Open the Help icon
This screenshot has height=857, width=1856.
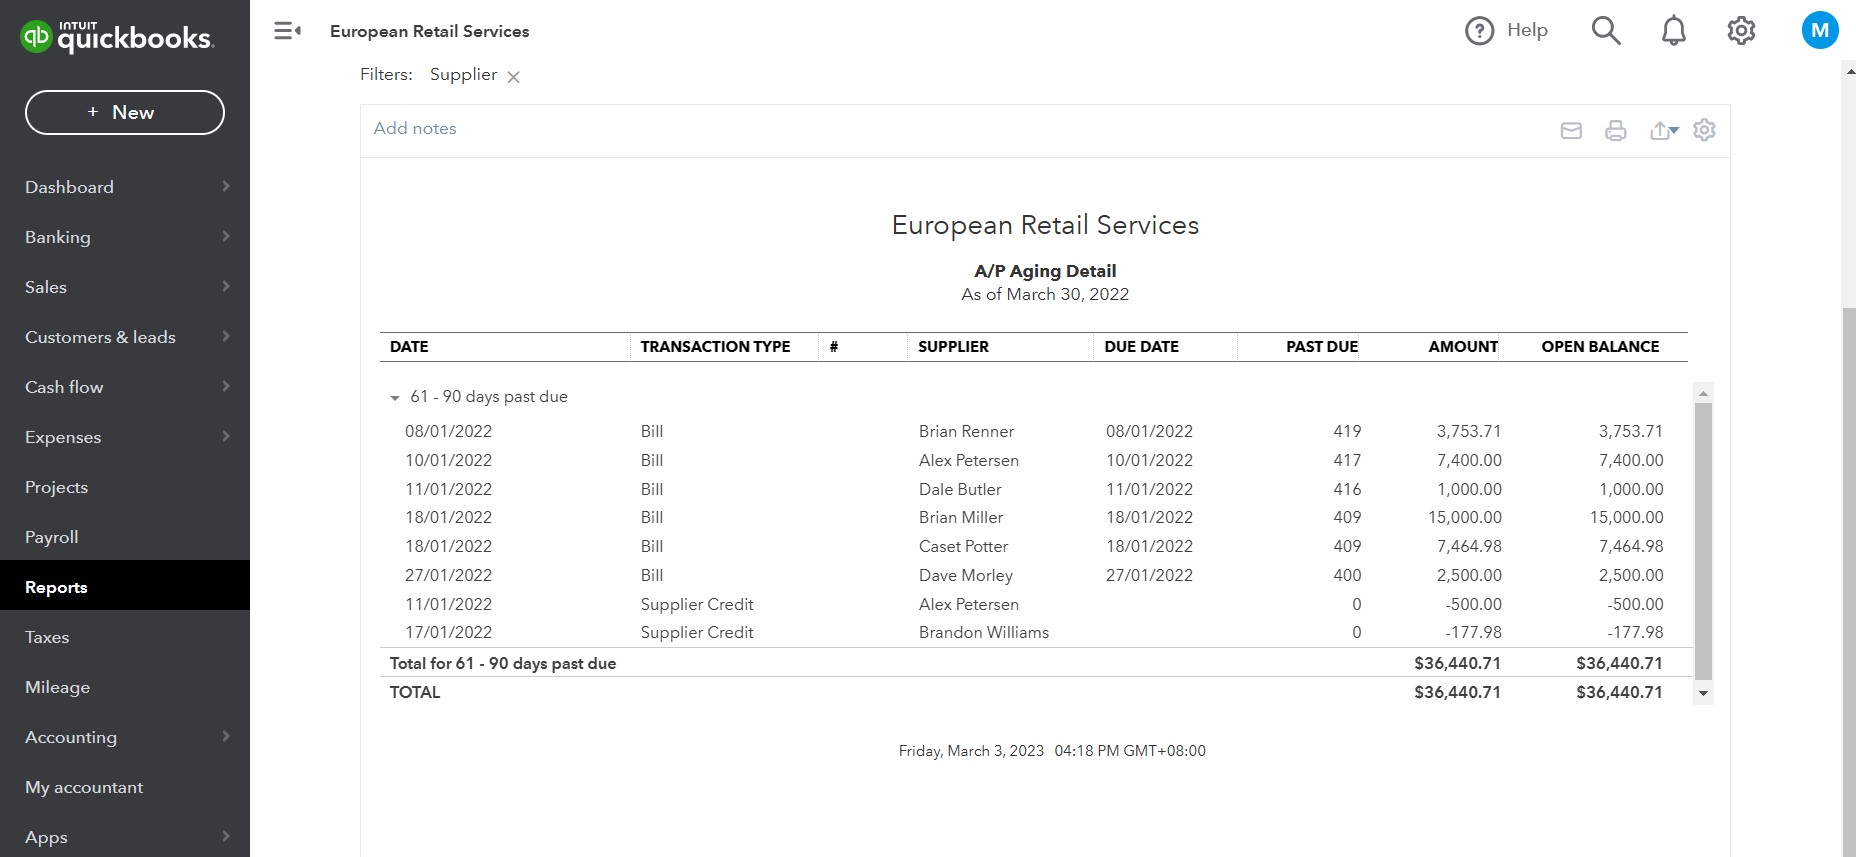pyautogui.click(x=1479, y=31)
